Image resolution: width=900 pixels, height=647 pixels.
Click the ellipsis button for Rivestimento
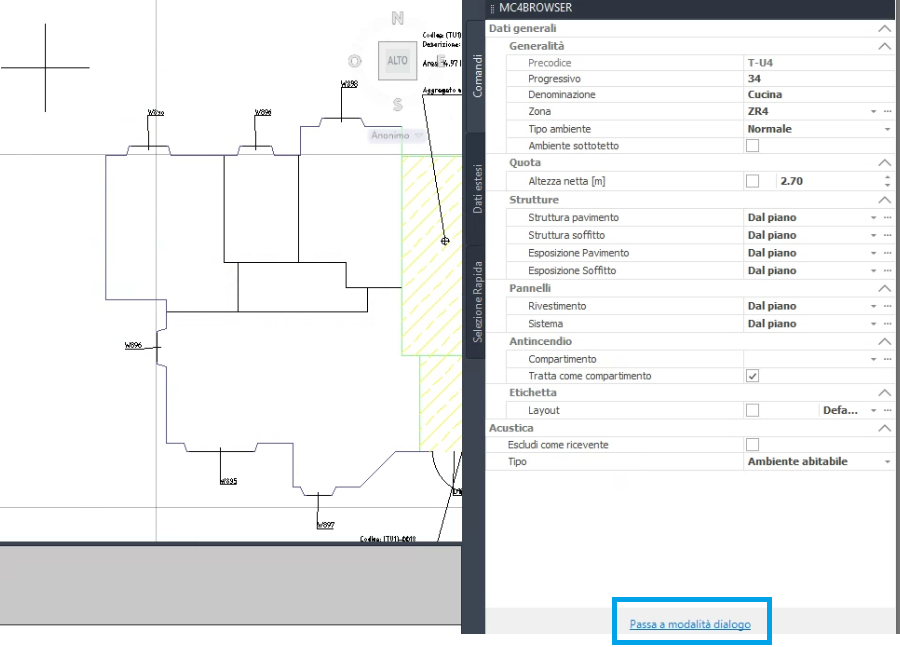[x=887, y=307]
